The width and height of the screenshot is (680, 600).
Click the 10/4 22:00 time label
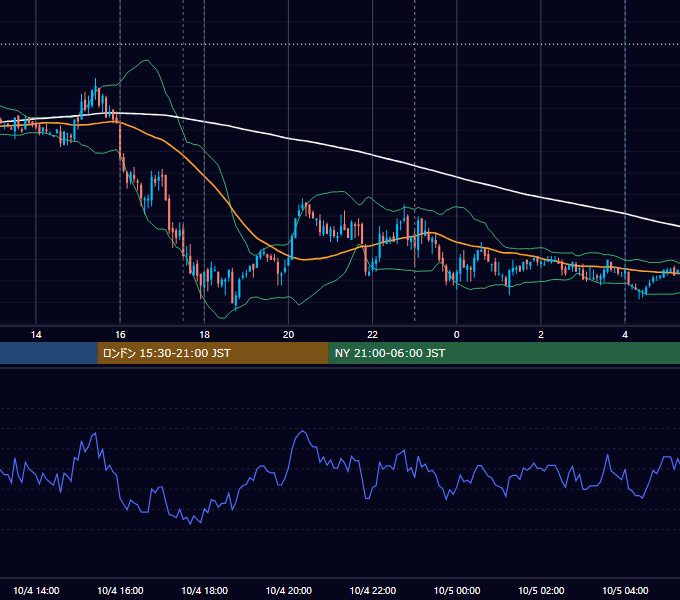coord(373,590)
